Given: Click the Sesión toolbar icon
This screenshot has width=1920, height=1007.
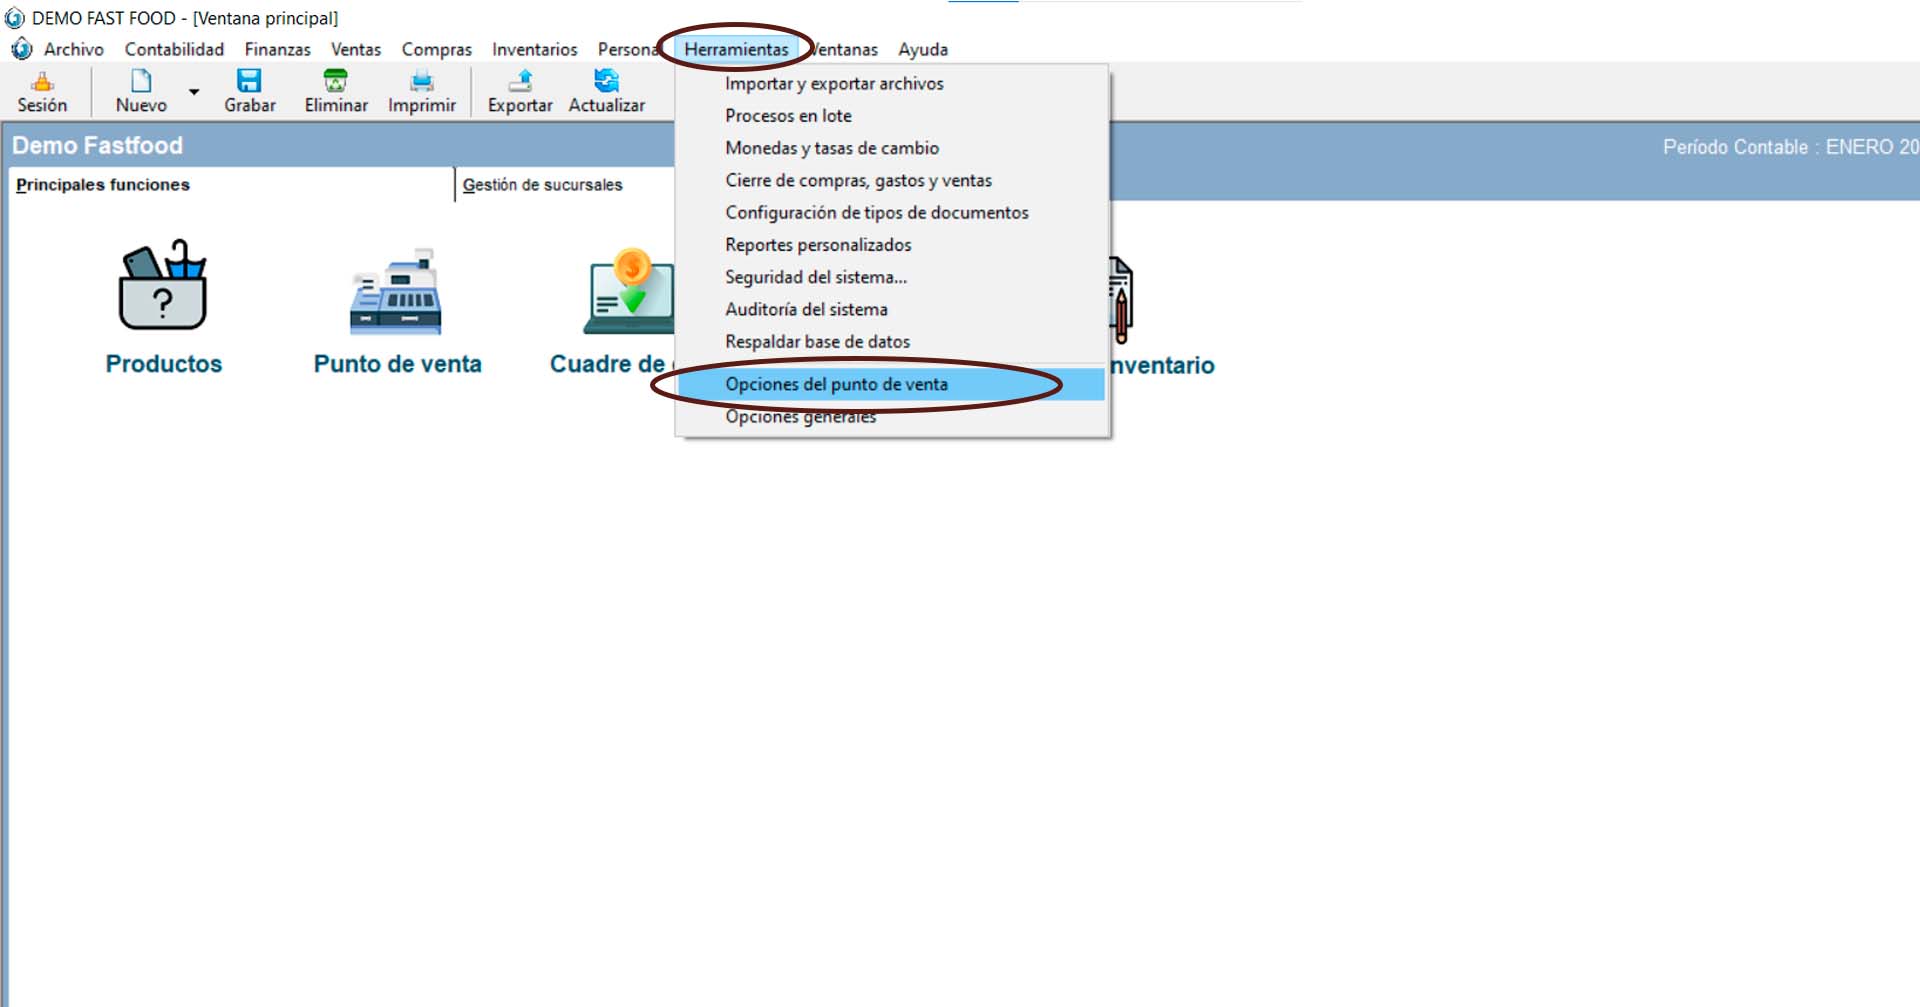Looking at the screenshot, I should click(x=42, y=82).
